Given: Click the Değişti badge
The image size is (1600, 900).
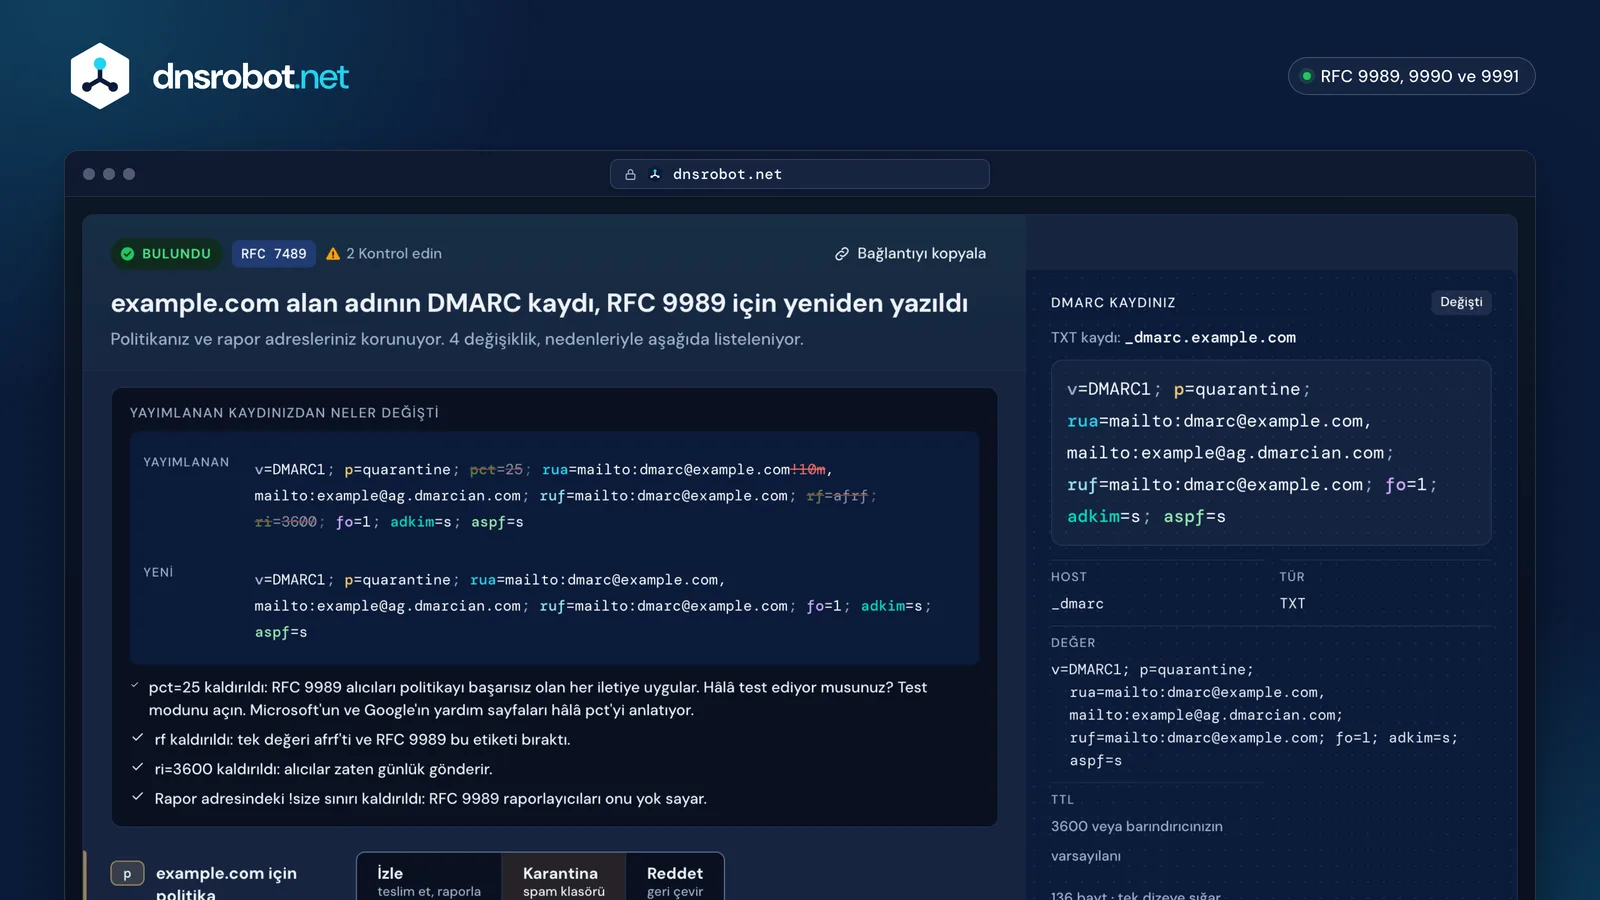Looking at the screenshot, I should point(1461,302).
